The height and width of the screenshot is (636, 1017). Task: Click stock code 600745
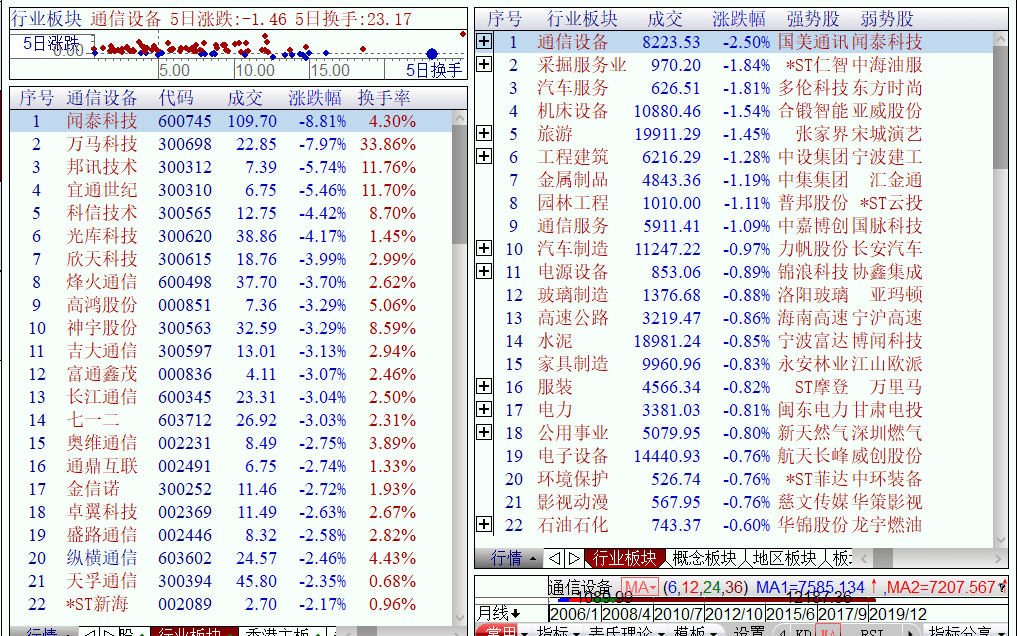coord(185,121)
